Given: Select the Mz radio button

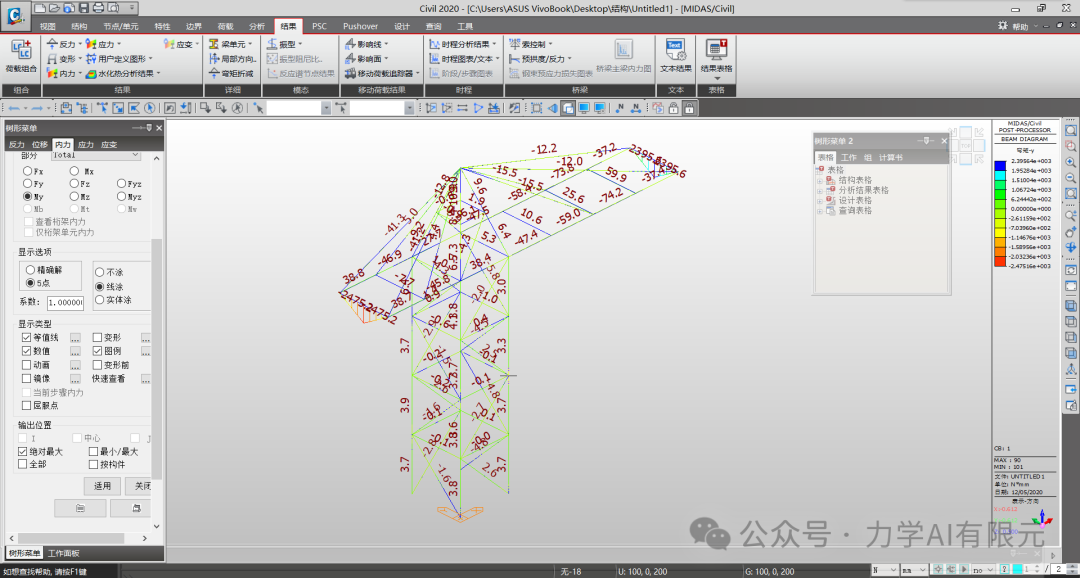Looking at the screenshot, I should [74, 196].
